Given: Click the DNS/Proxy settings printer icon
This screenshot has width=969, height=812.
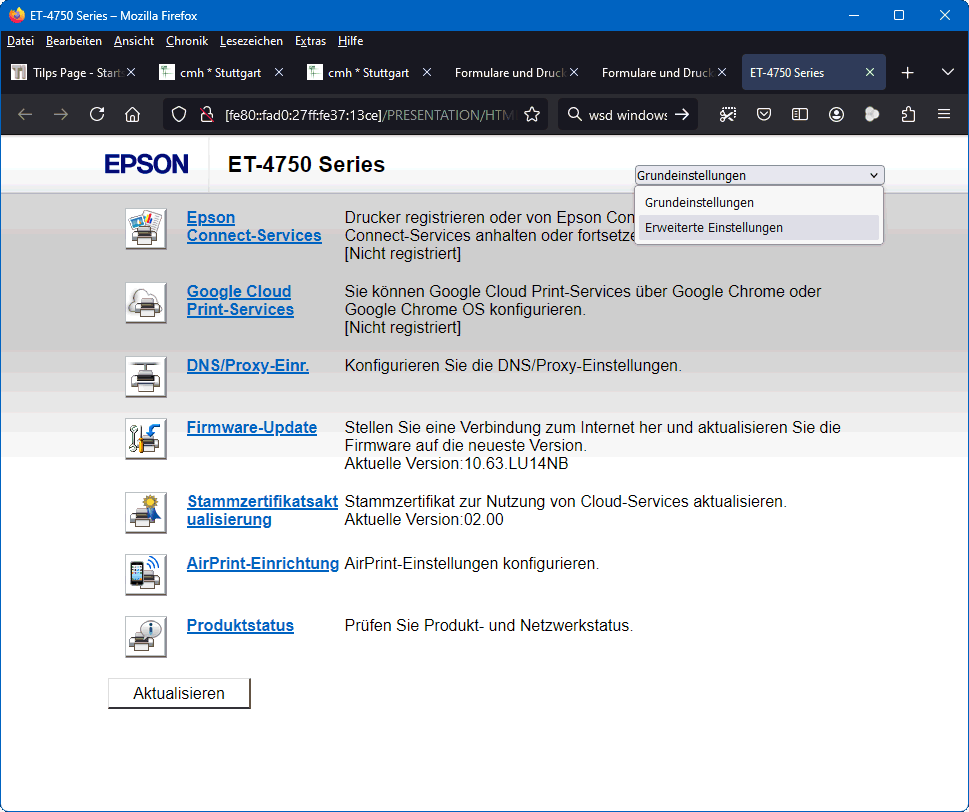Looking at the screenshot, I should pos(145,376).
